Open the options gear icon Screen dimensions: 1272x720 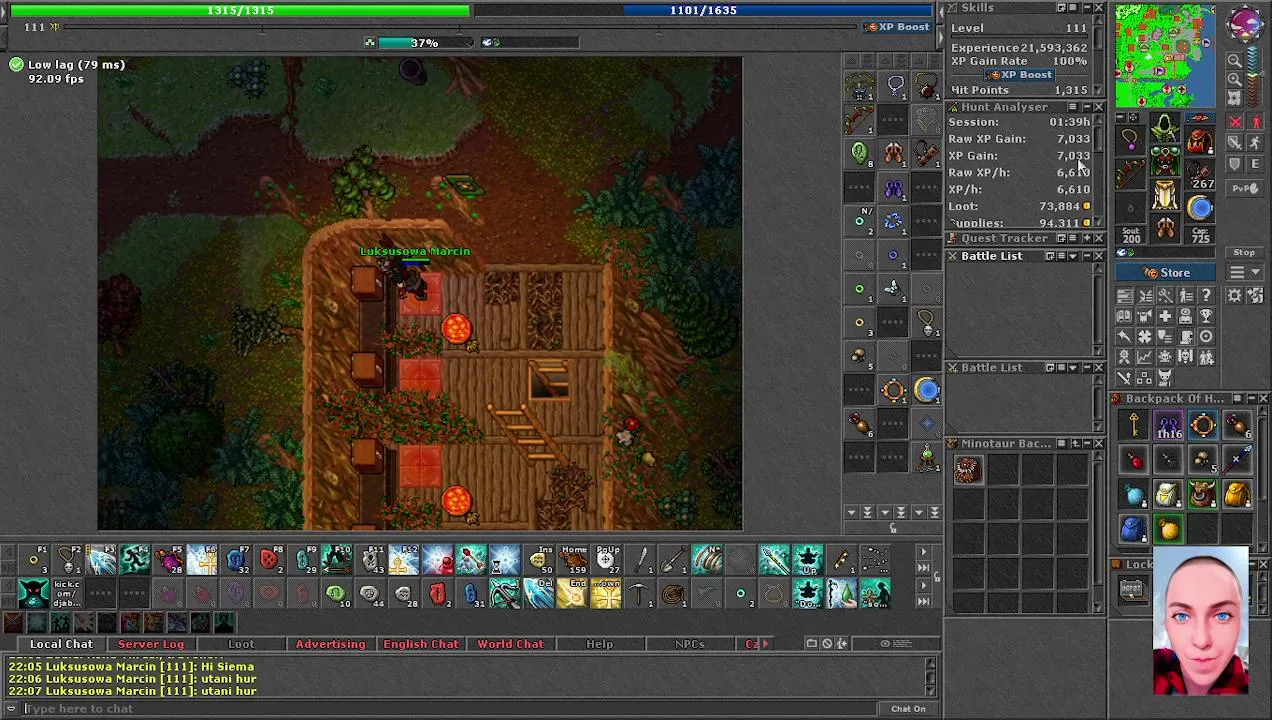[1234, 295]
